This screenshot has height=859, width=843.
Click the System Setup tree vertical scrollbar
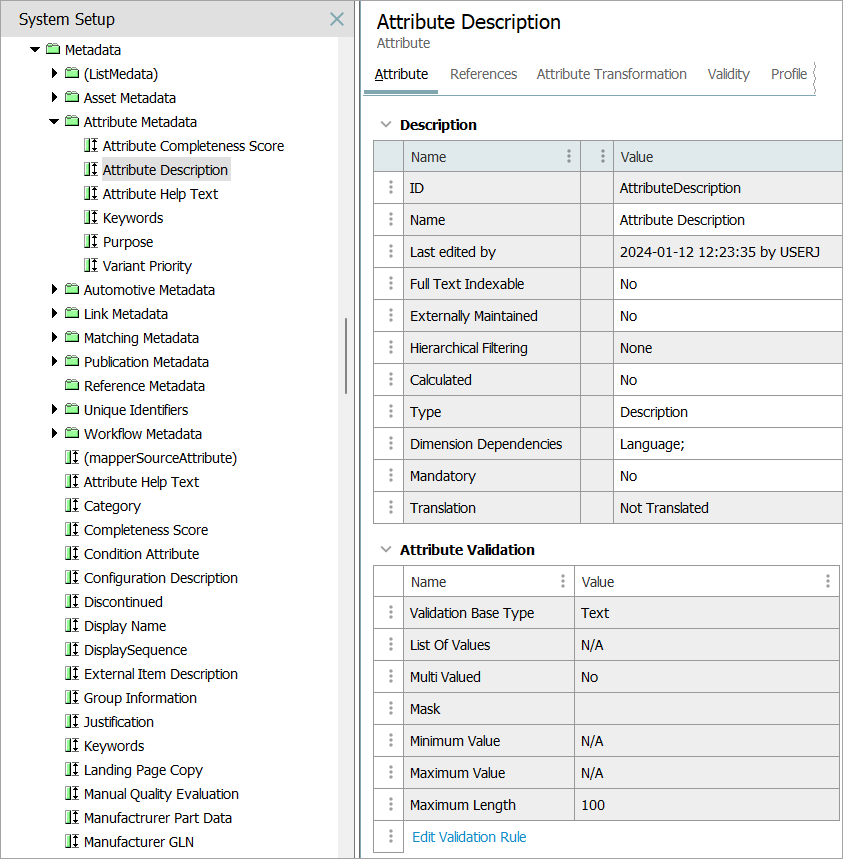(x=346, y=355)
